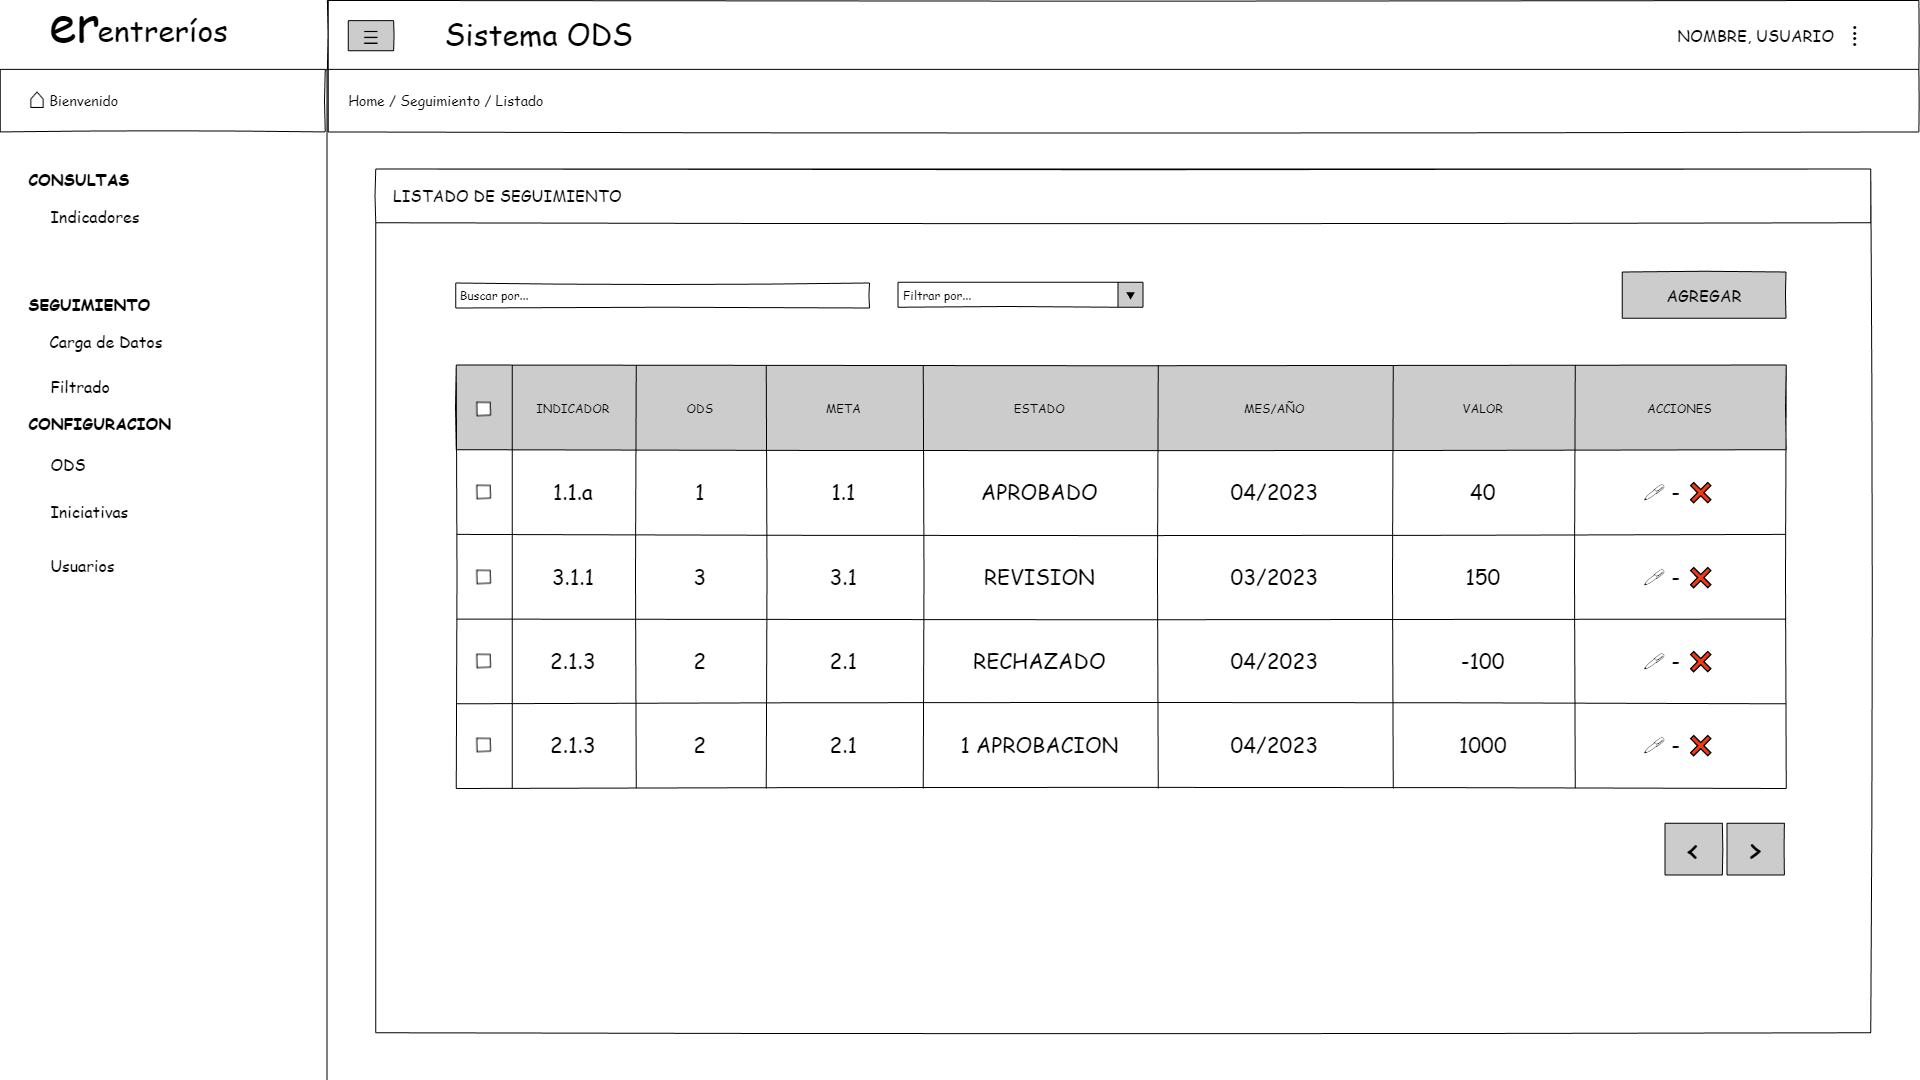Click edit pencil for APROBADO row
This screenshot has height=1080, width=1920.
click(1653, 493)
